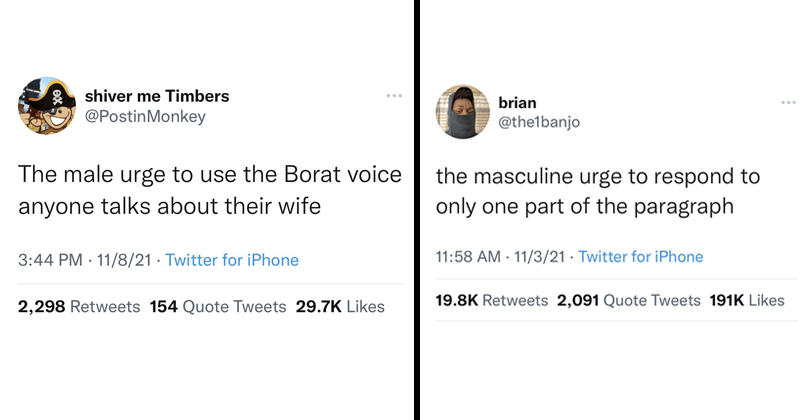Screen dimensions: 800x420
Task: Open brian's display name
Action: coord(519,102)
